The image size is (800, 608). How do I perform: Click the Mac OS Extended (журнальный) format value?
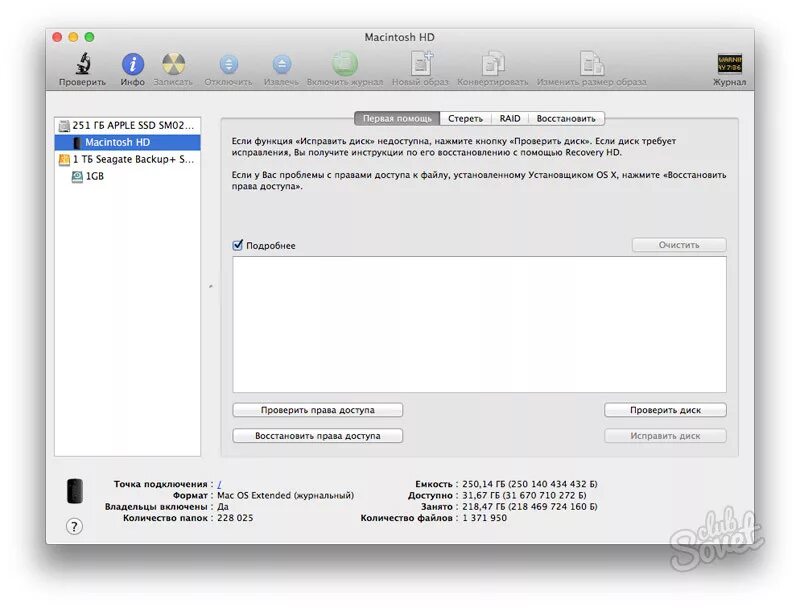click(285, 495)
